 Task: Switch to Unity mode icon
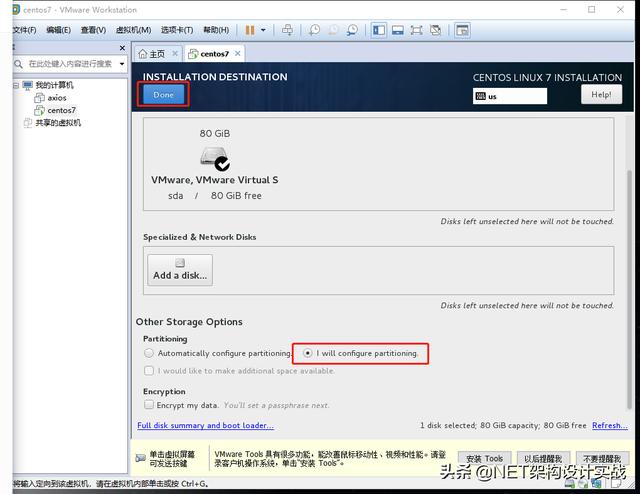tap(436, 30)
